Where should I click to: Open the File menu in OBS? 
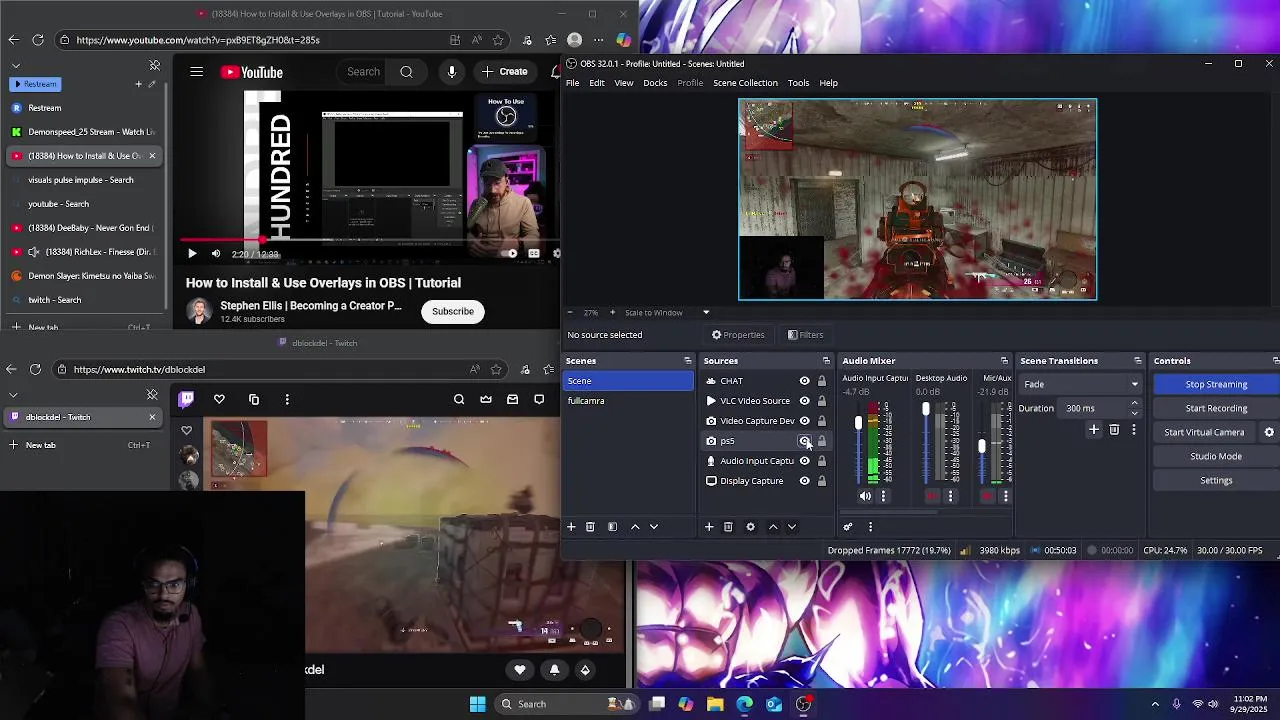pyautogui.click(x=572, y=83)
